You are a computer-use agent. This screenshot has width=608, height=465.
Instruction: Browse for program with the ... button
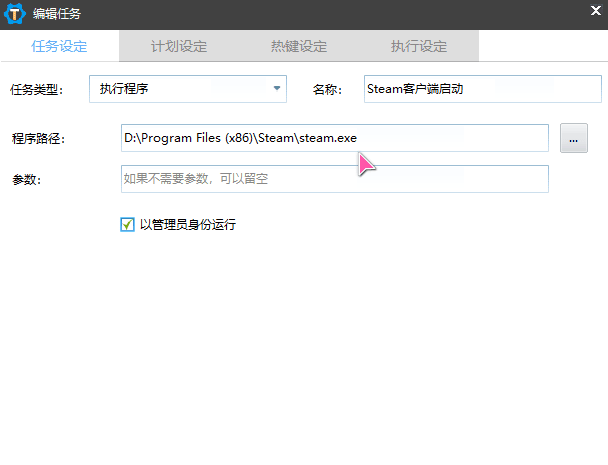tap(573, 139)
